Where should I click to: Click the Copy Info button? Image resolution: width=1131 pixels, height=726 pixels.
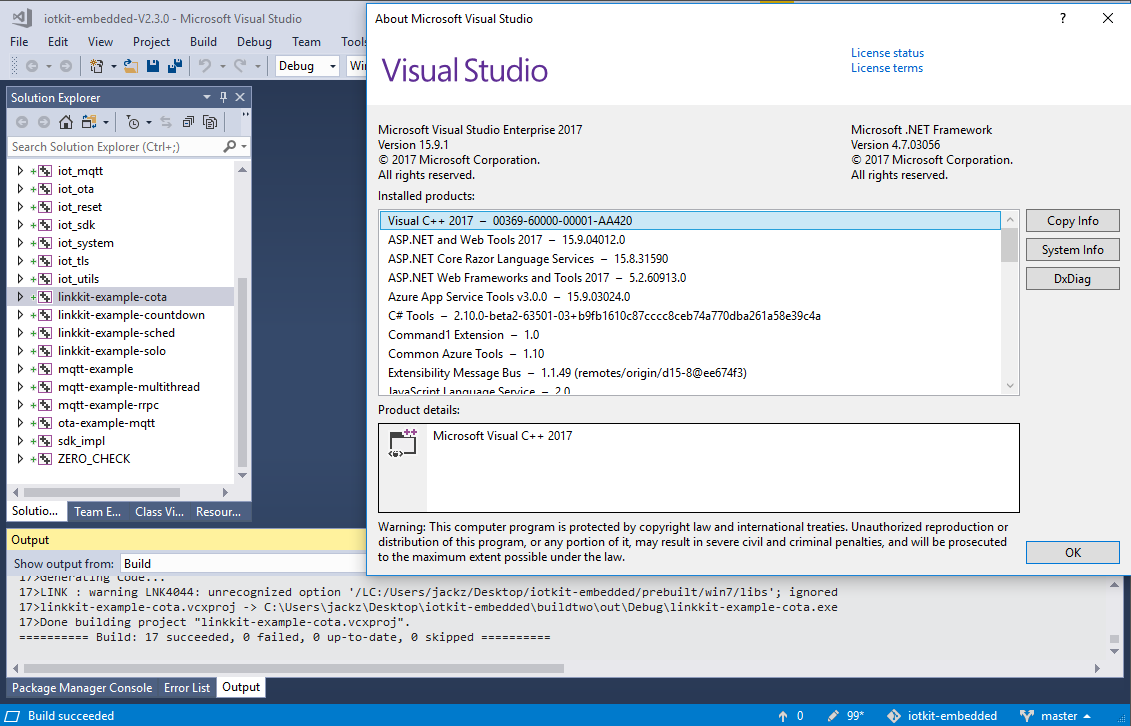pos(1072,221)
